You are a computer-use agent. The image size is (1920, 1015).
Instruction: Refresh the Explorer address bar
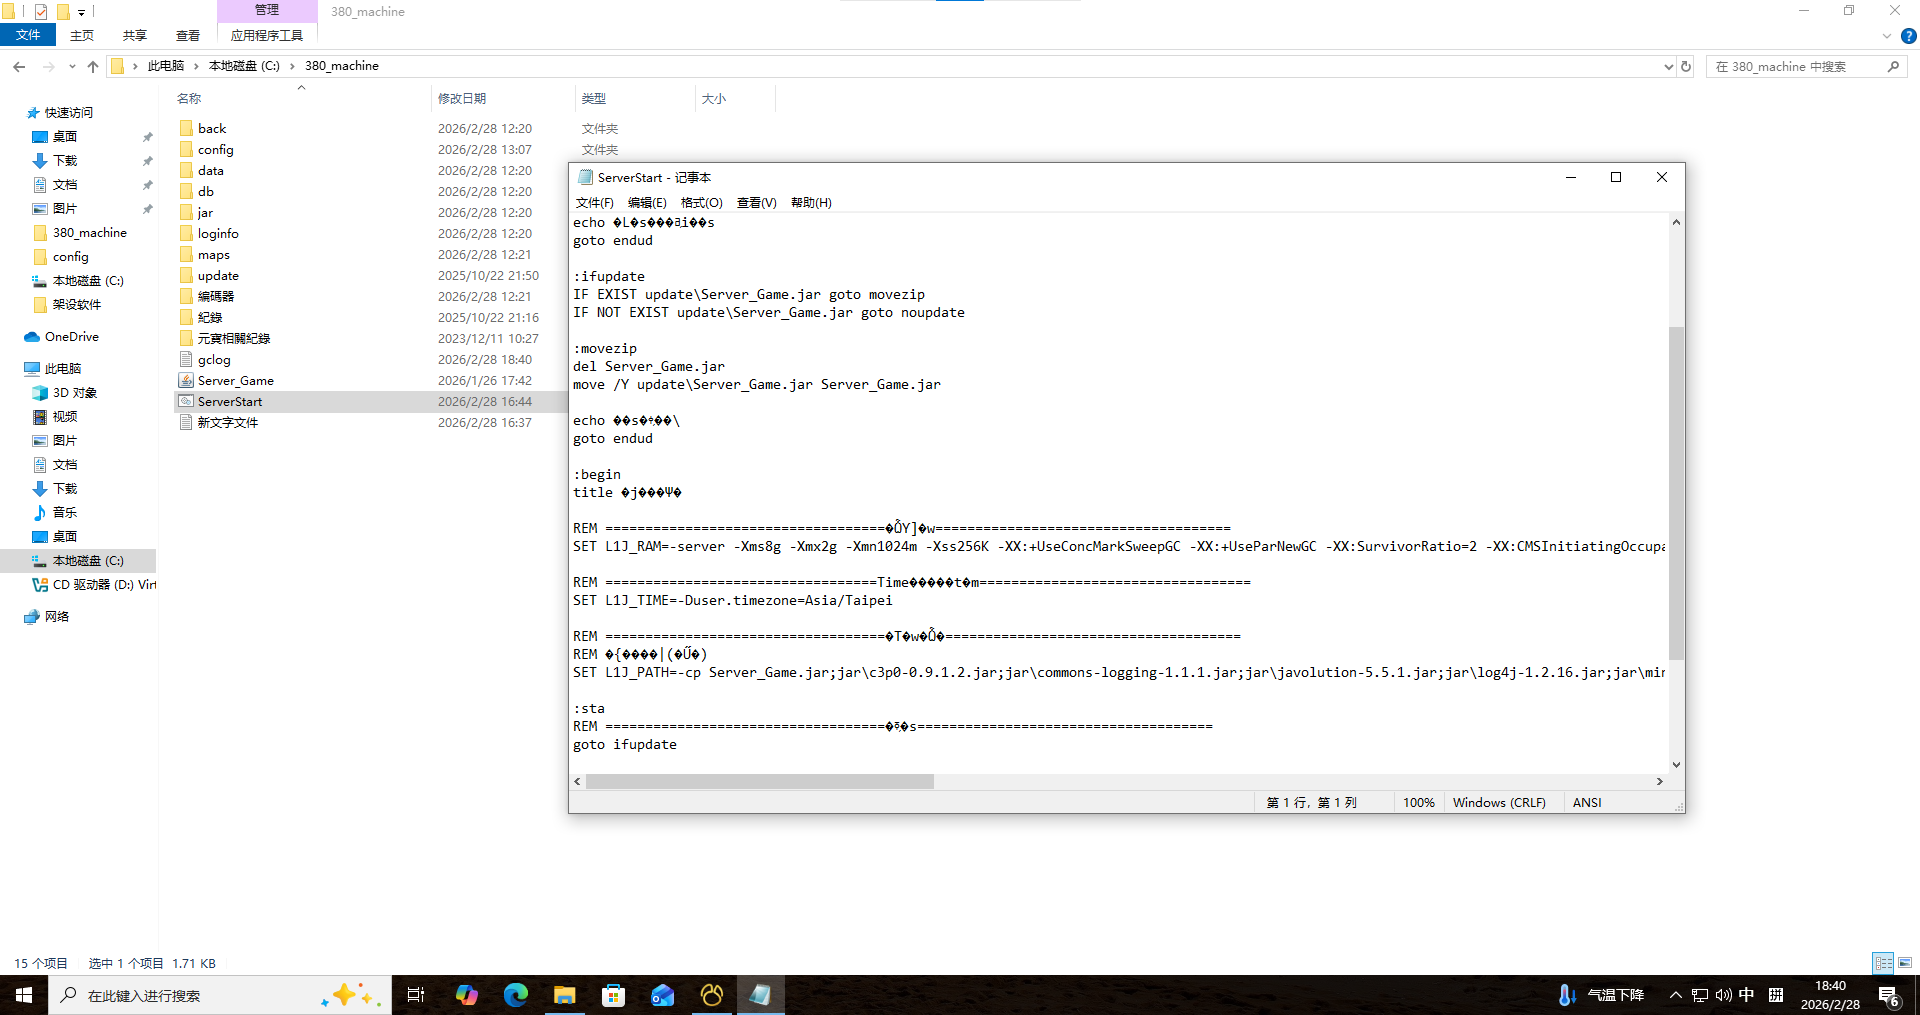click(x=1686, y=66)
